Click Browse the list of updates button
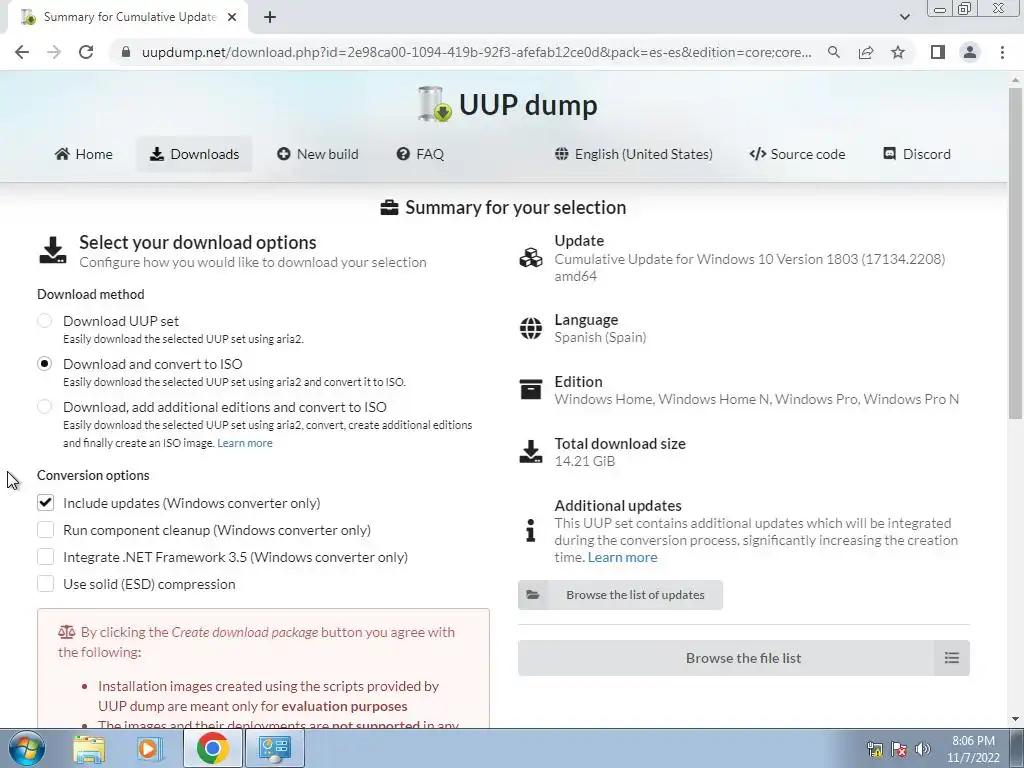 [x=620, y=595]
